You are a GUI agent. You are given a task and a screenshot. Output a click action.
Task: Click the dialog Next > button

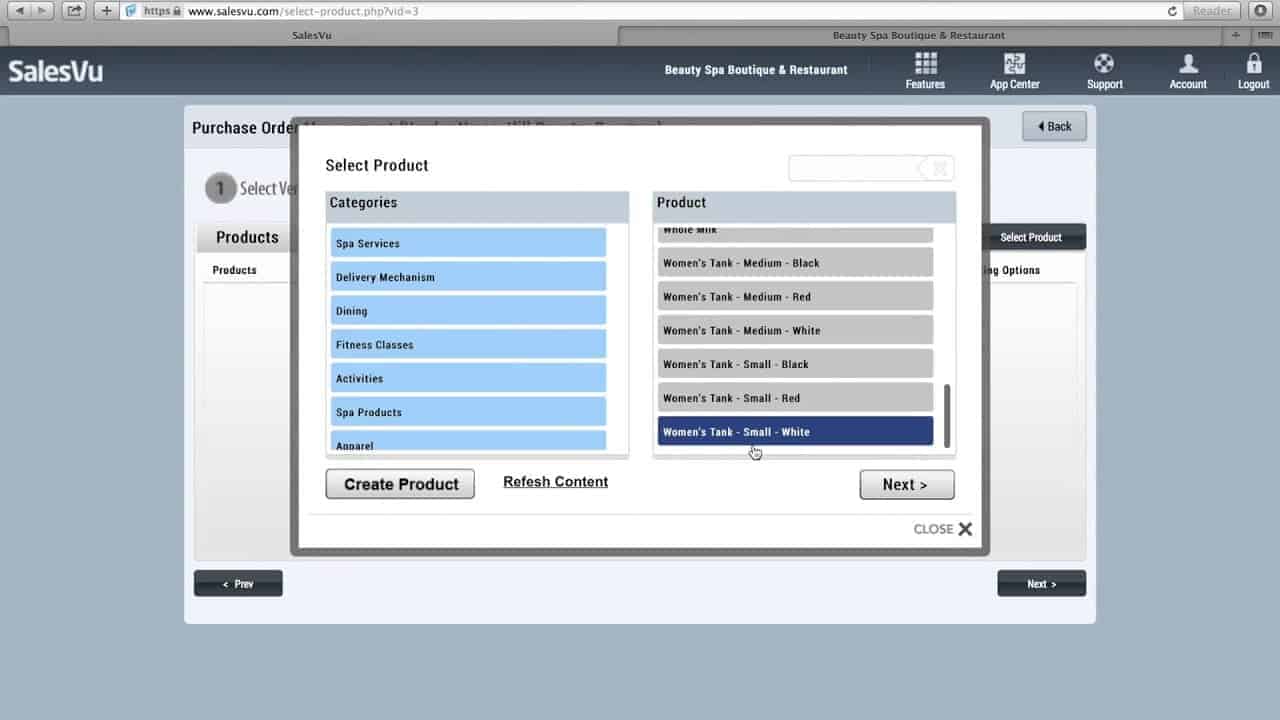(907, 485)
